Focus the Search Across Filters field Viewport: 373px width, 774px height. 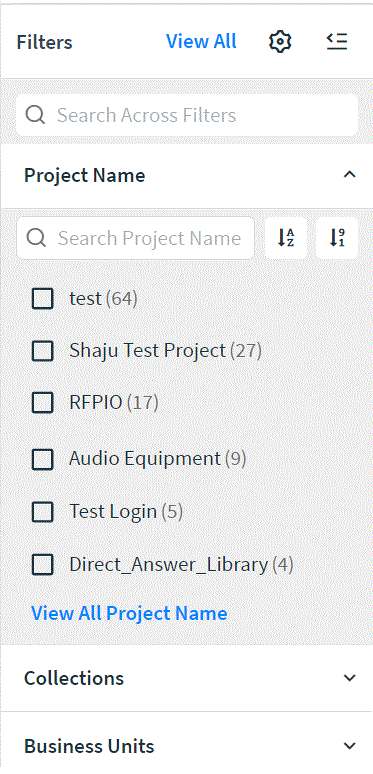pos(186,115)
